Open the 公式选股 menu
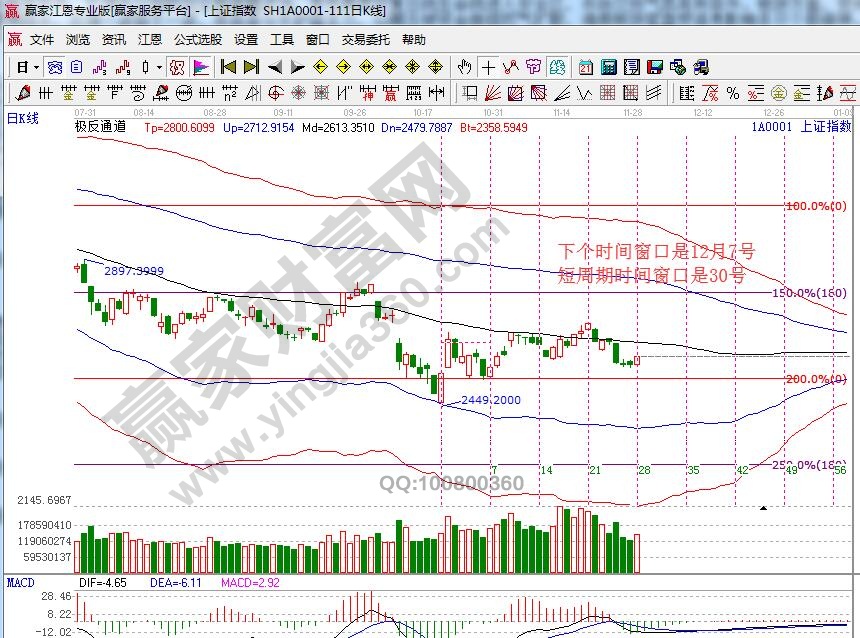The image size is (860, 638). pyautogui.click(x=198, y=40)
